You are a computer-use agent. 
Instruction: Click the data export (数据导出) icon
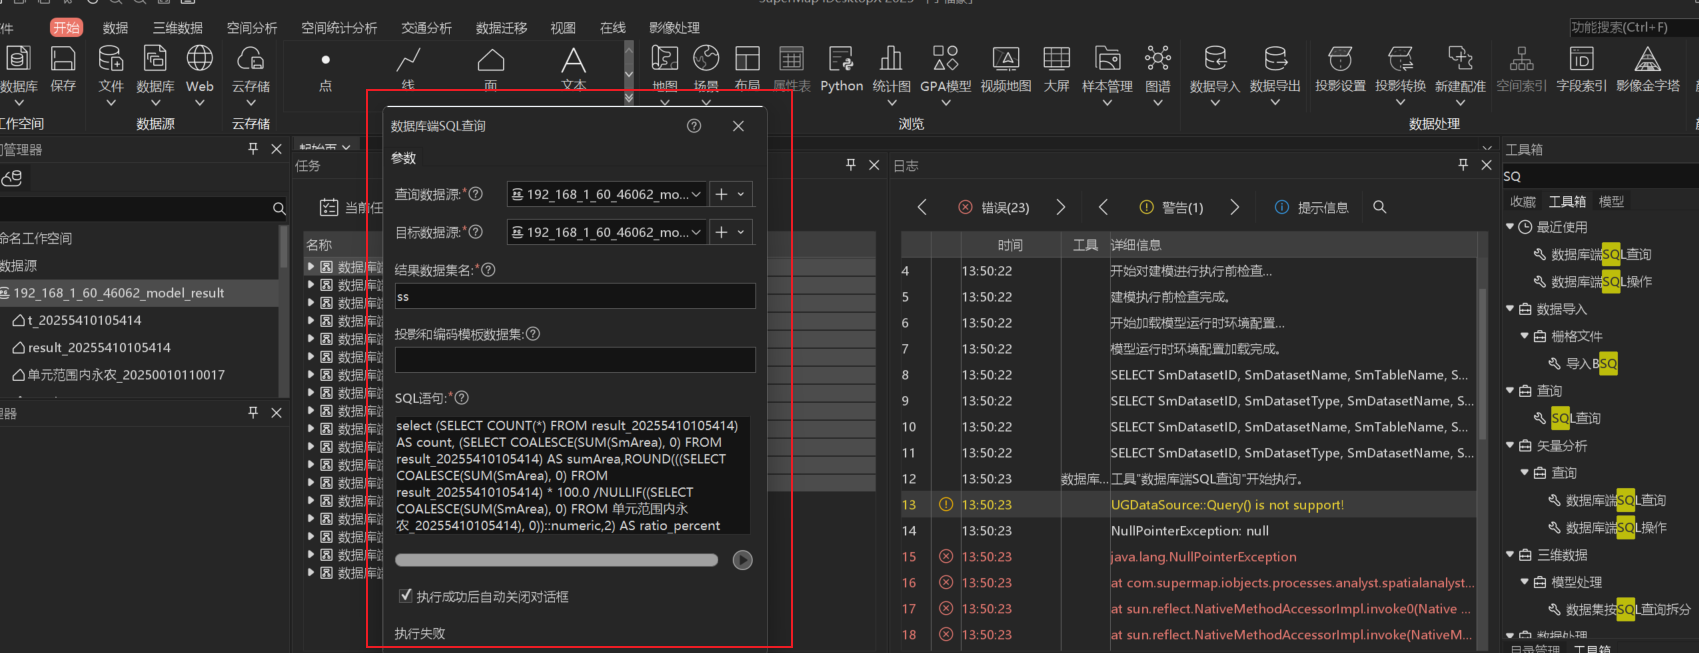click(x=1275, y=59)
